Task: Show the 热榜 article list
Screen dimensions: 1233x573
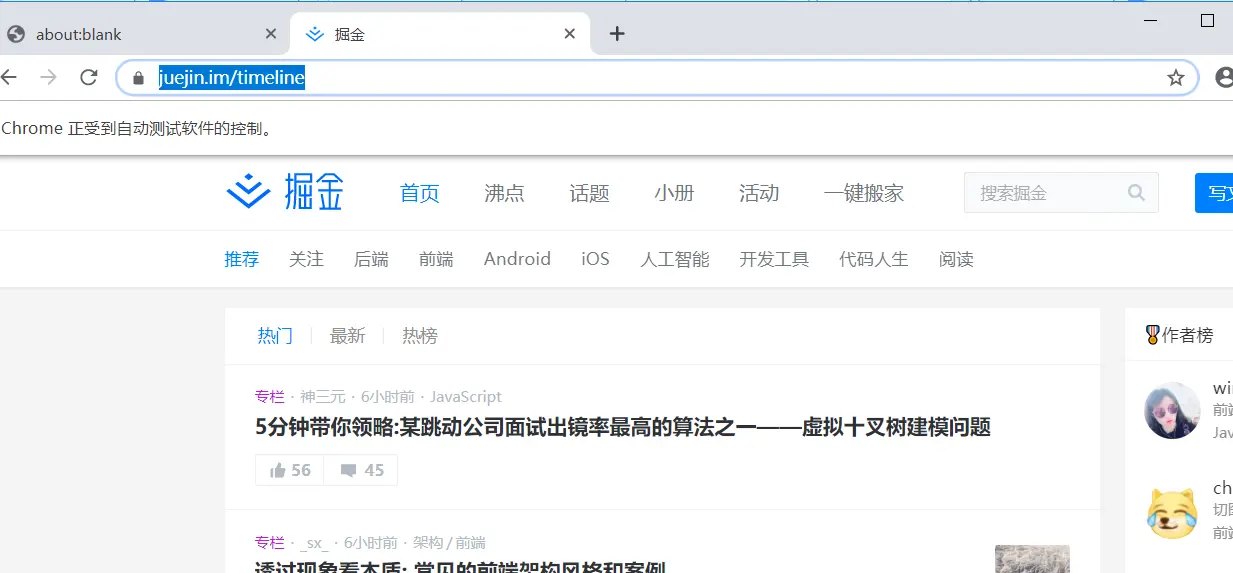Action: click(420, 336)
